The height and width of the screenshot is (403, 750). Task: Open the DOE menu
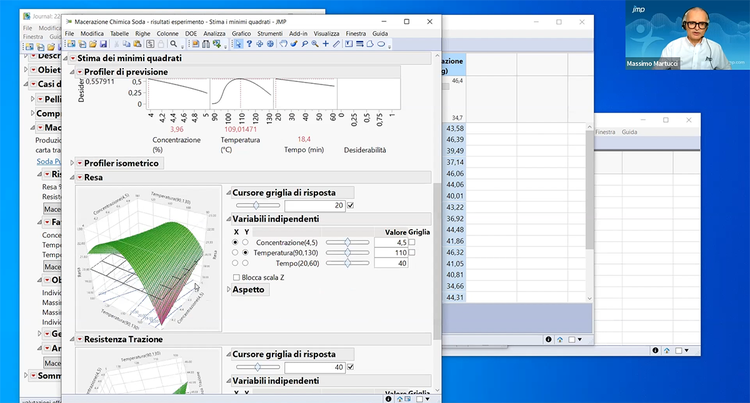pyautogui.click(x=191, y=33)
